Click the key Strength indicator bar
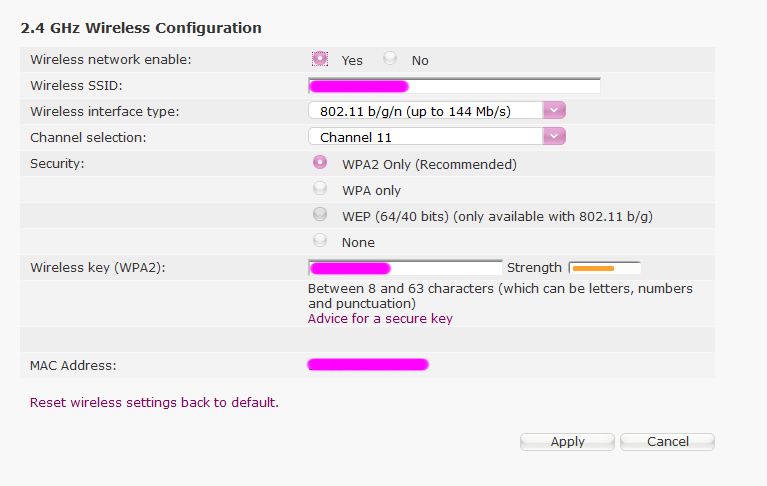The image size is (767, 486). click(x=604, y=268)
